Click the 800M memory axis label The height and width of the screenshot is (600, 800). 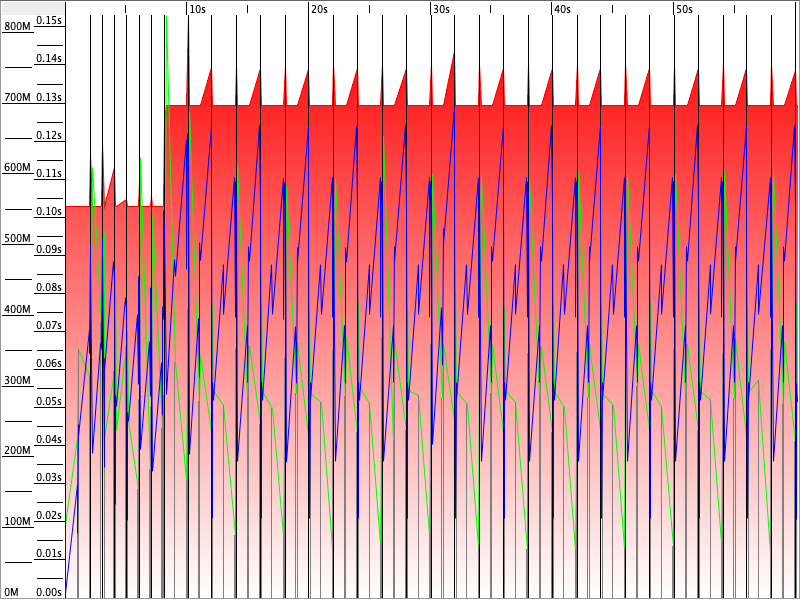[18, 27]
